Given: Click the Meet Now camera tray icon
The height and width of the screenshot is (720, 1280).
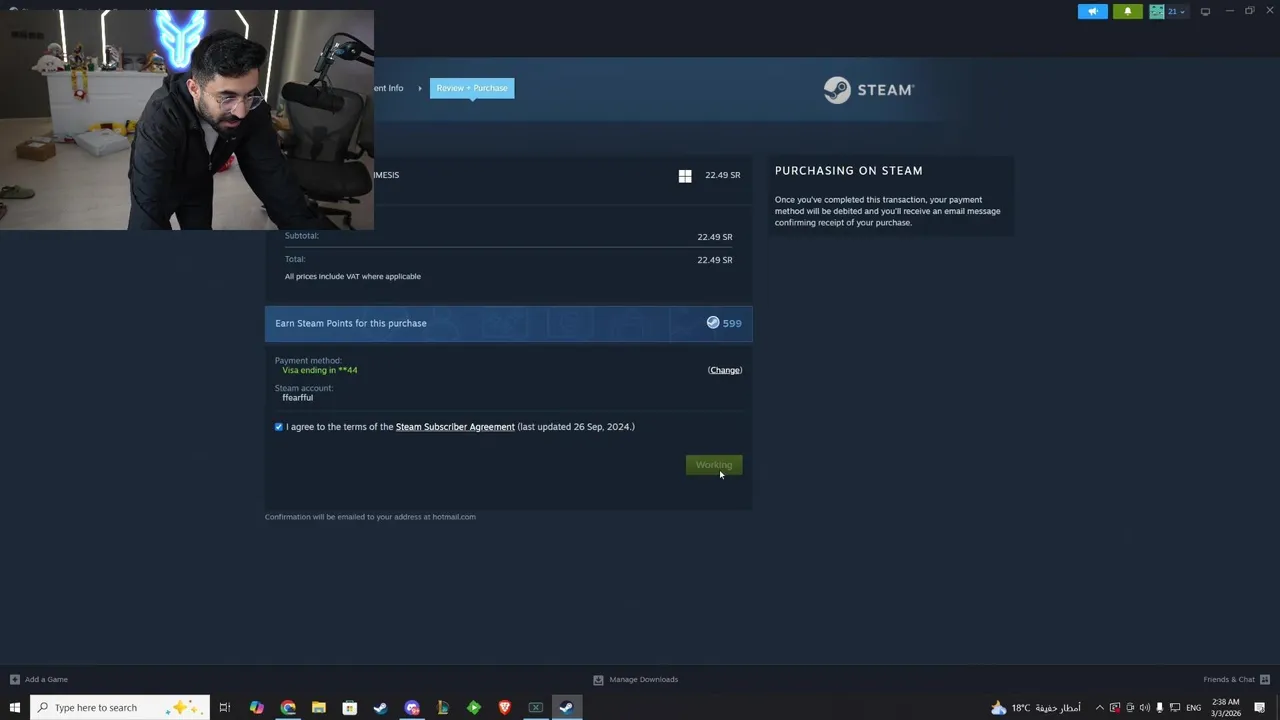Looking at the screenshot, I should click(x=1130, y=708).
